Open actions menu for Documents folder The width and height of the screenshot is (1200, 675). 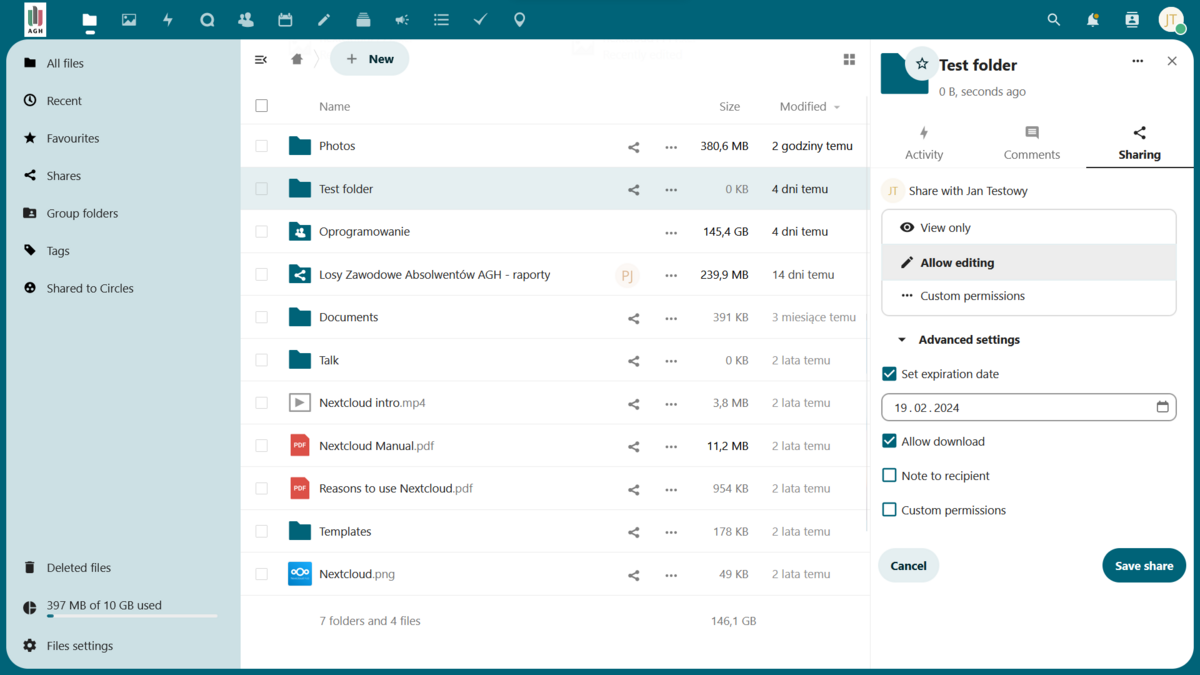point(671,318)
